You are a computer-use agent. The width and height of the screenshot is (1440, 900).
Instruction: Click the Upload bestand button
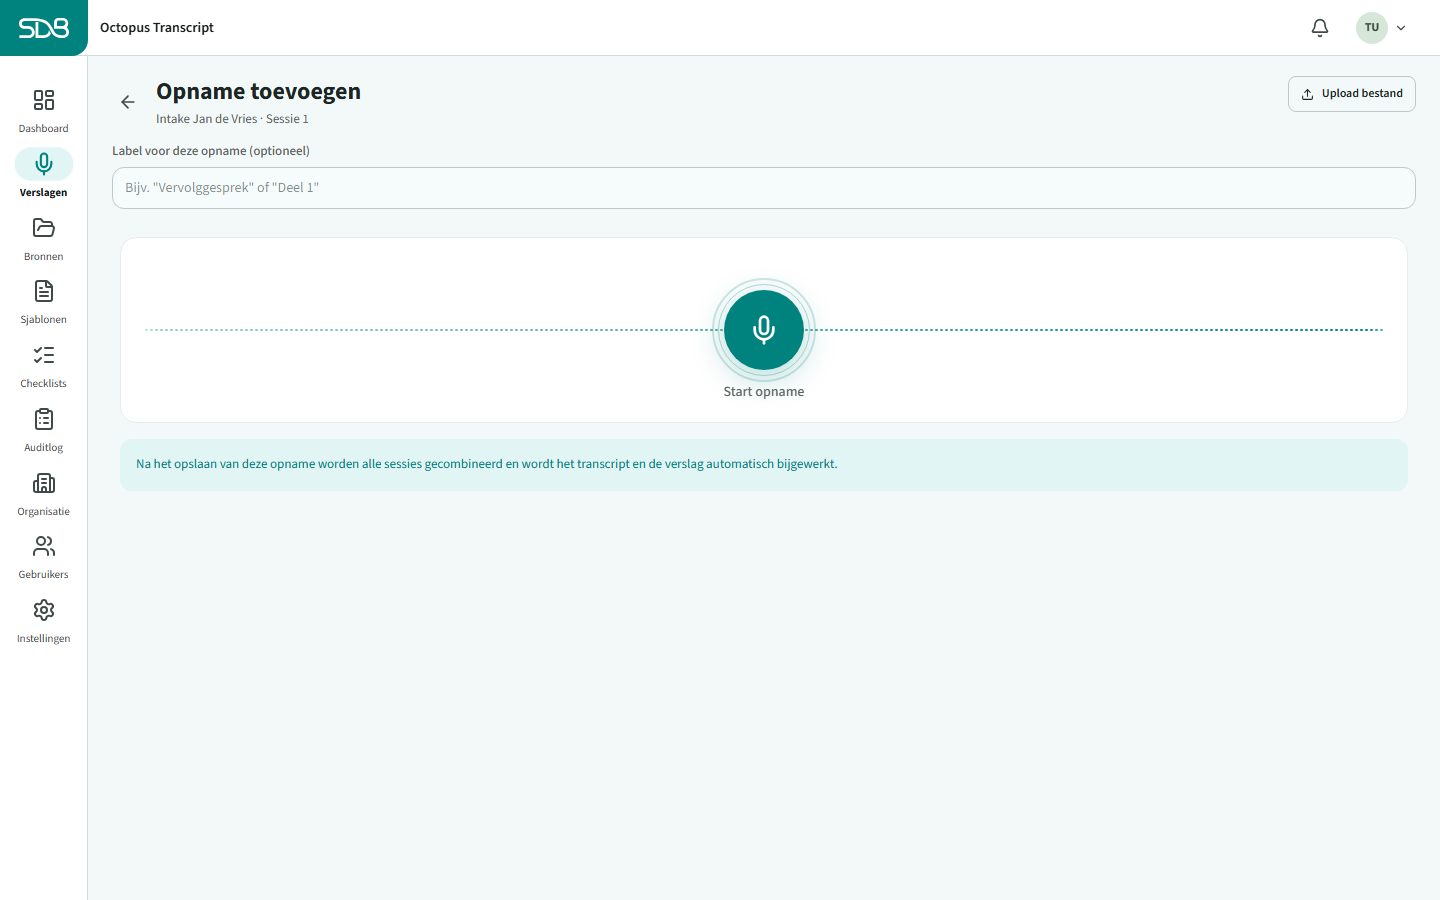(1351, 94)
